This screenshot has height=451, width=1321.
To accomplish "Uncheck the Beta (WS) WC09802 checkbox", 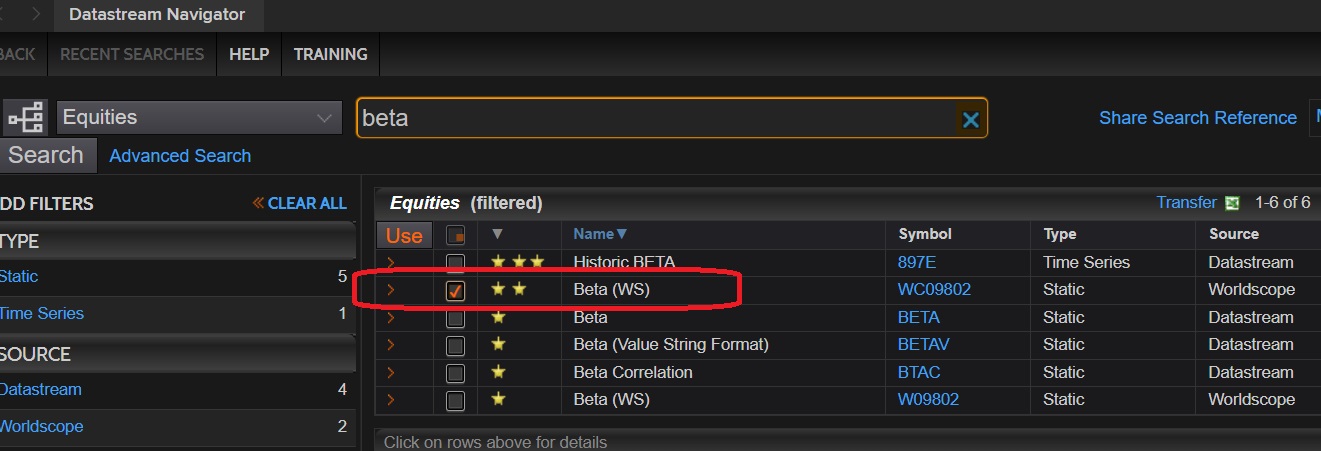I will point(455,290).
